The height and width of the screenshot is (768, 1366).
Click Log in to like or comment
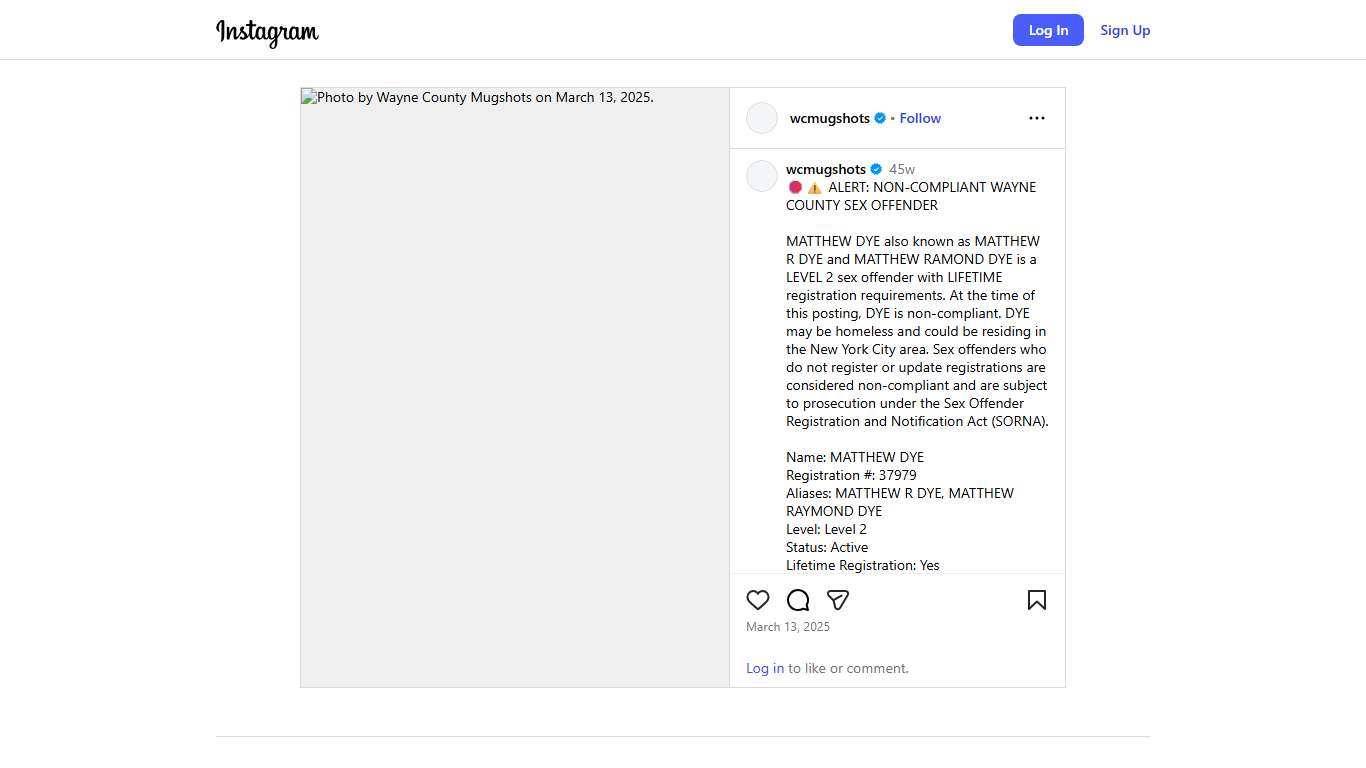tap(765, 668)
